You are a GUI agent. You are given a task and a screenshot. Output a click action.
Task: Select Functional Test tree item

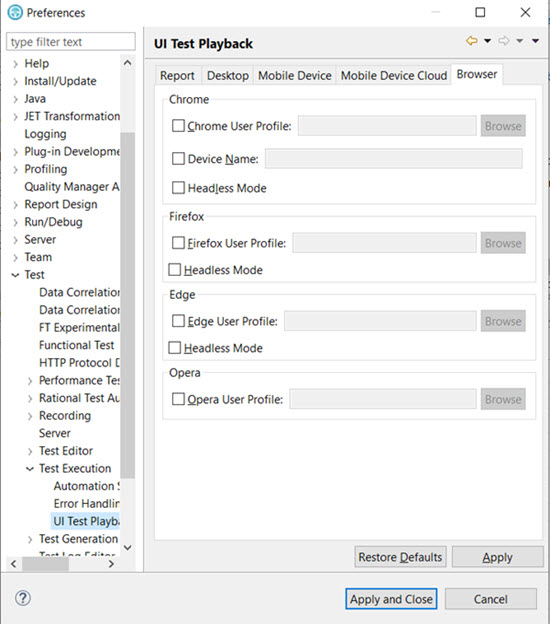[x=76, y=345]
